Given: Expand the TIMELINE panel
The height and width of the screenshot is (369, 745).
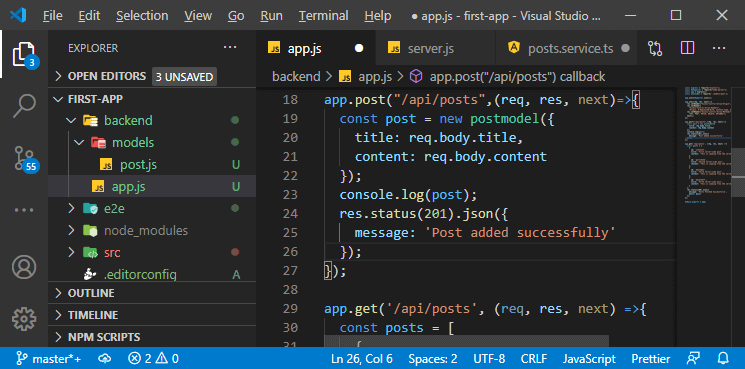Looking at the screenshot, I should tap(152, 315).
